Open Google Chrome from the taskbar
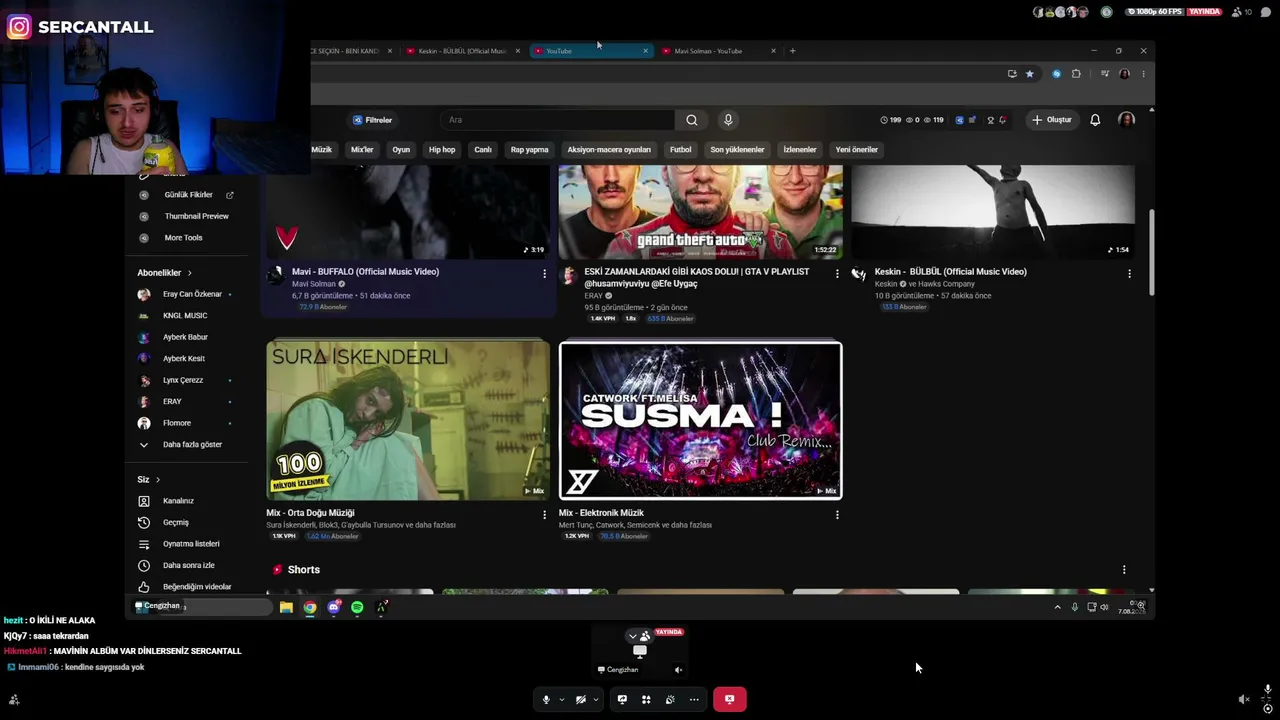 (310, 607)
